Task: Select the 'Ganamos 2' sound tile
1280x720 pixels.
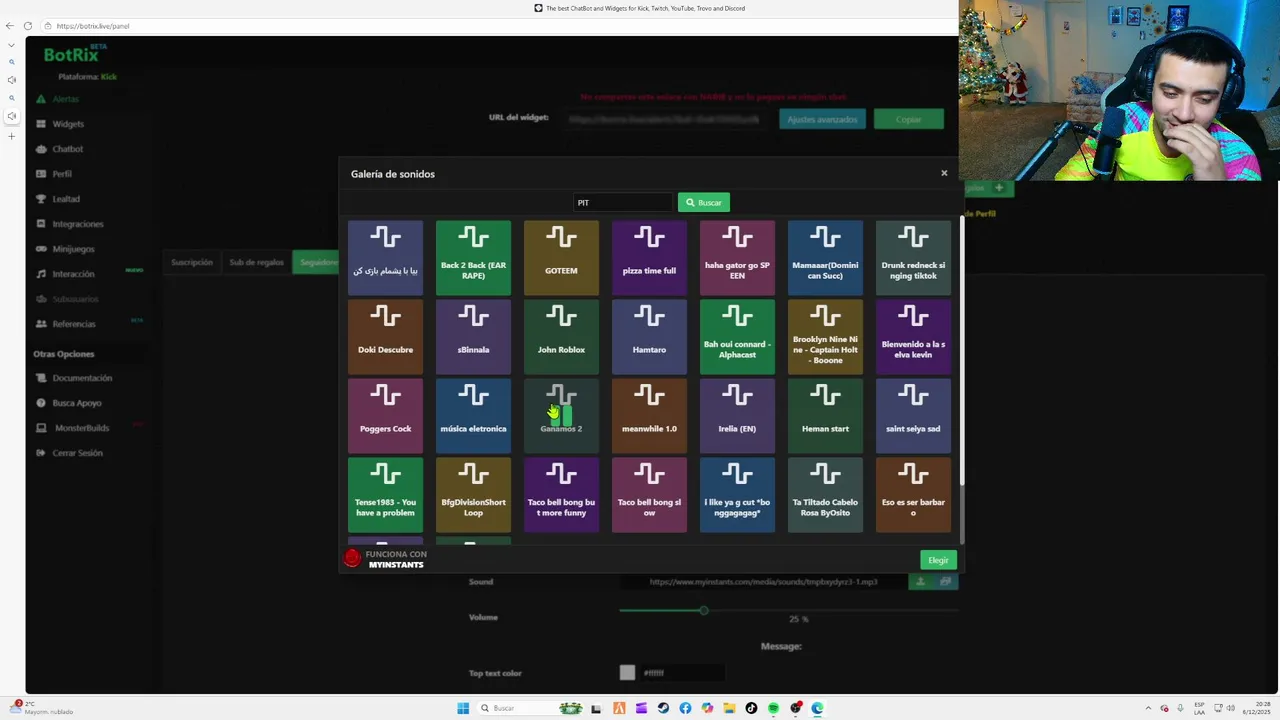Action: (x=561, y=415)
